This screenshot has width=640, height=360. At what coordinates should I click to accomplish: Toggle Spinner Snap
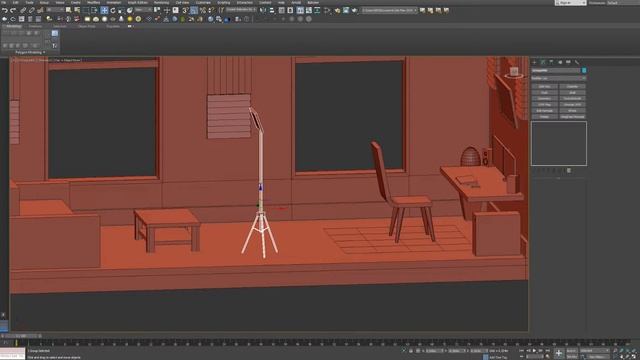point(211,10)
